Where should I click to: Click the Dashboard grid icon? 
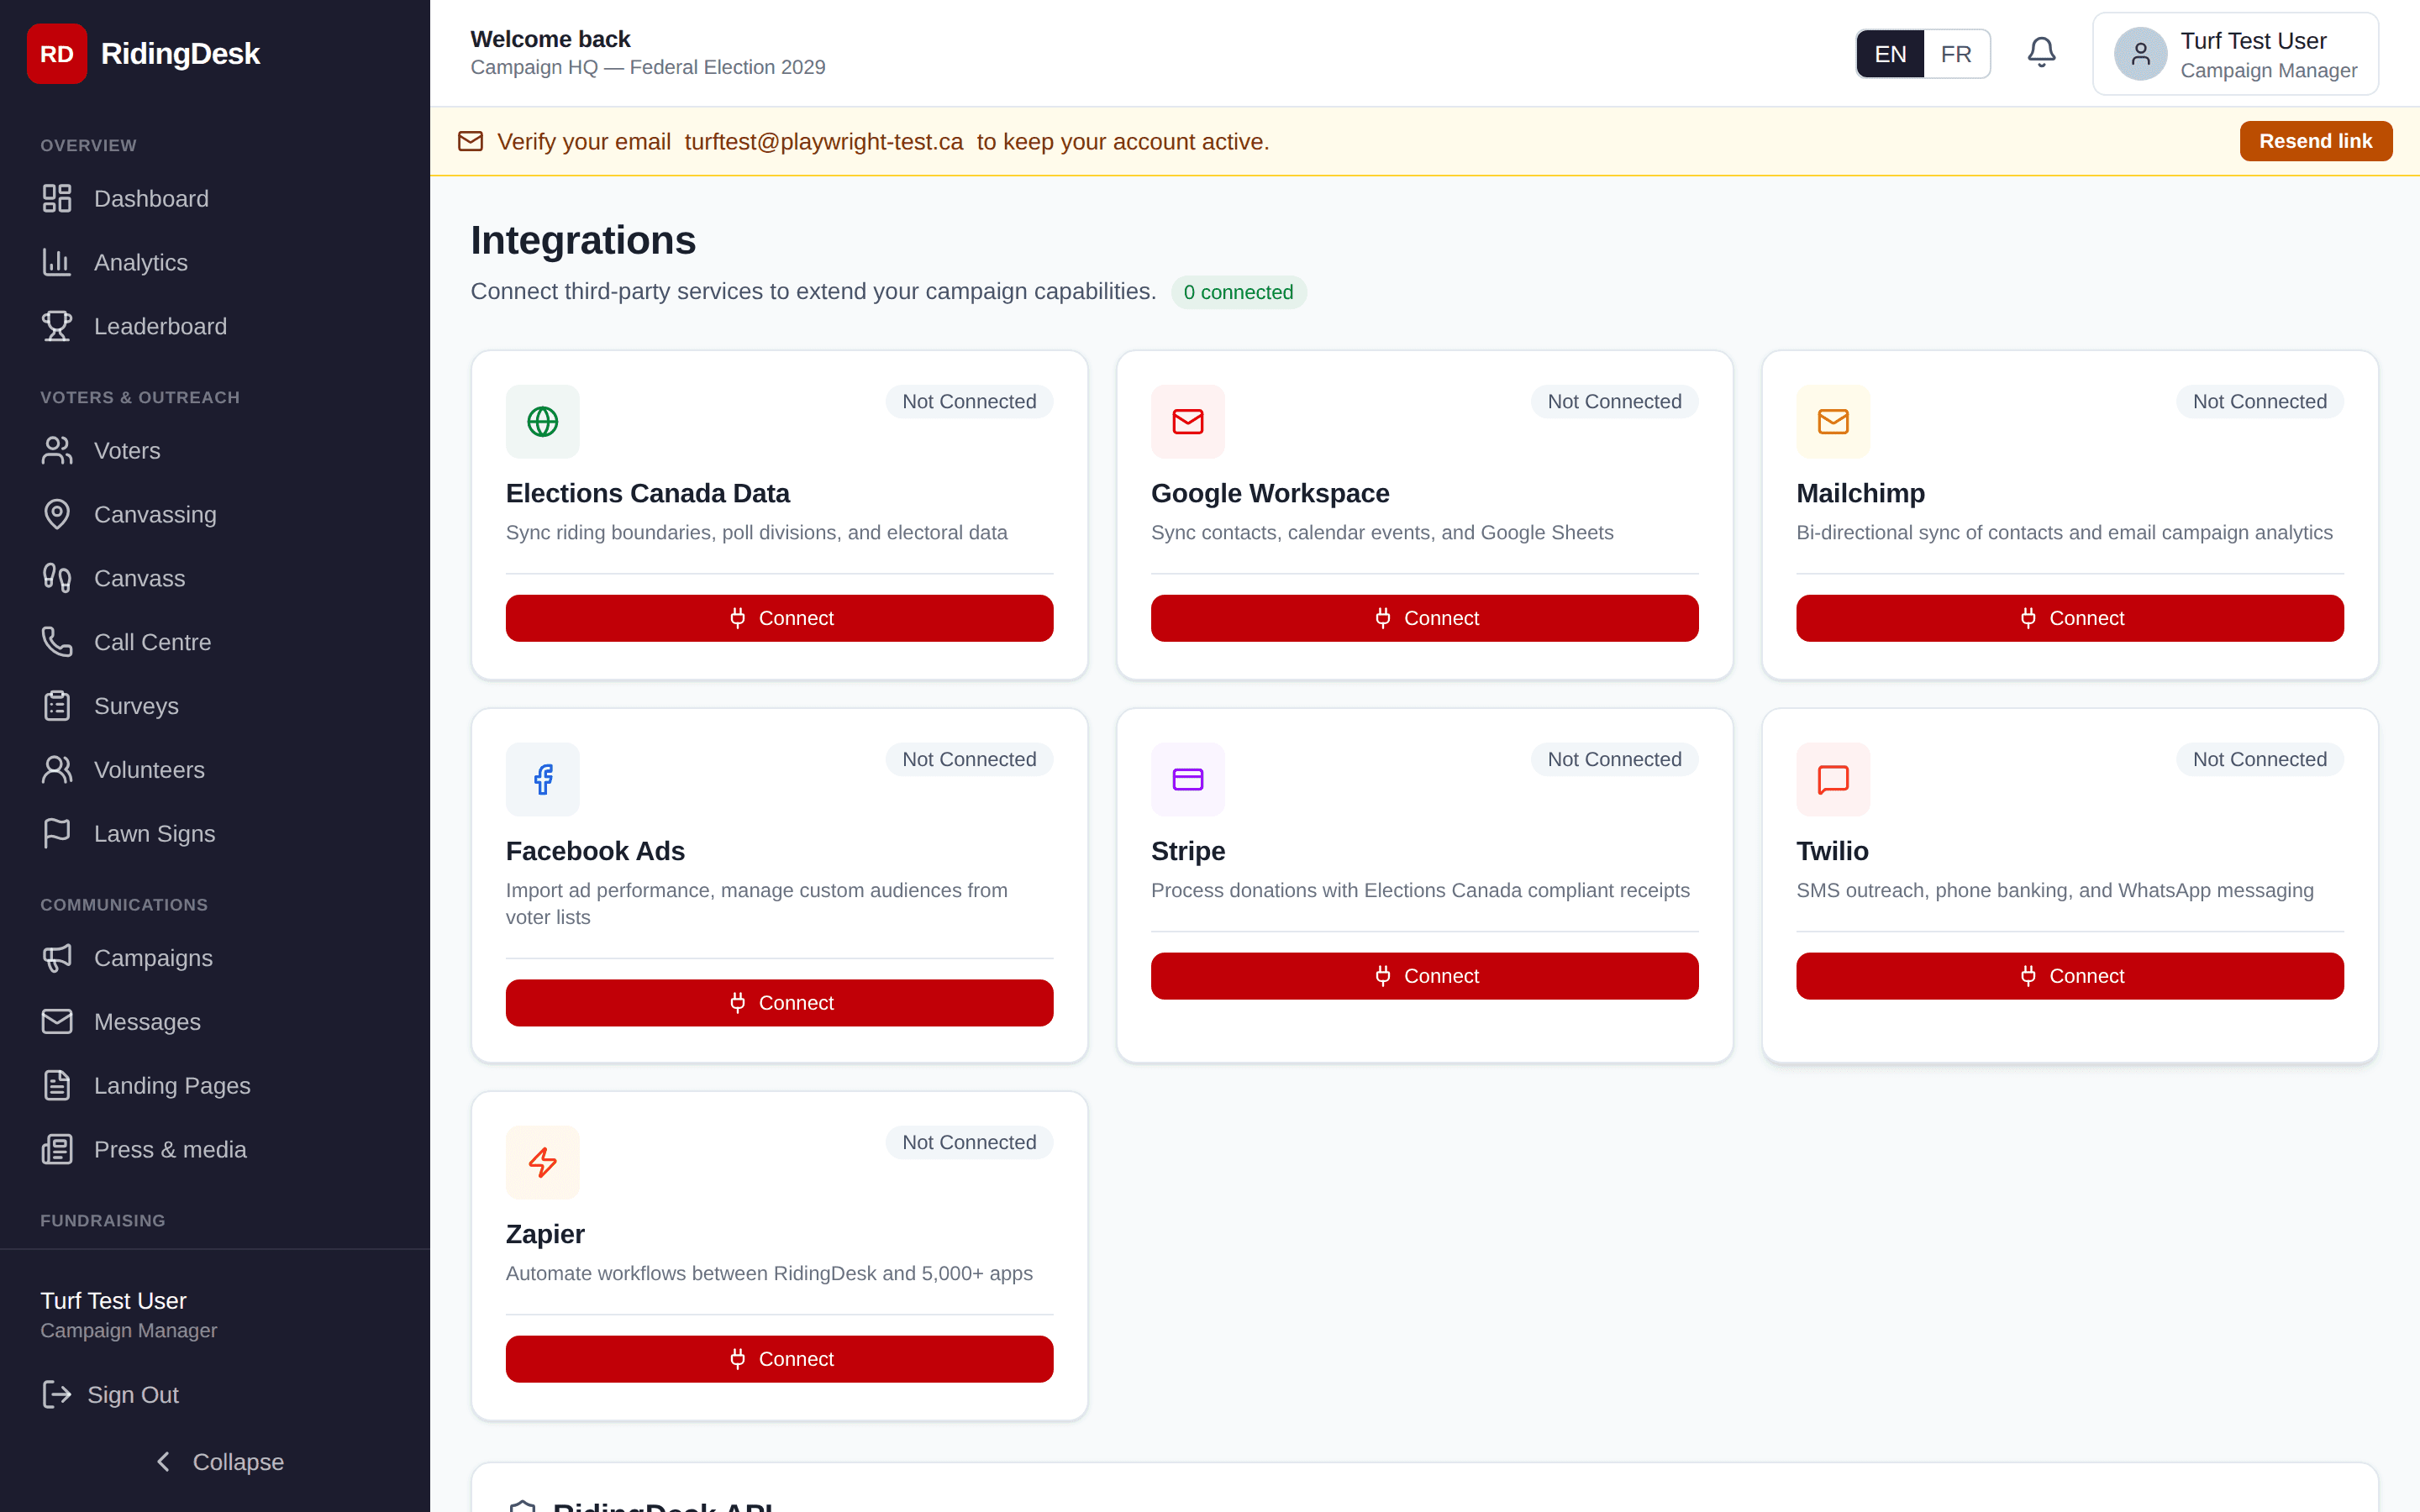click(x=57, y=198)
